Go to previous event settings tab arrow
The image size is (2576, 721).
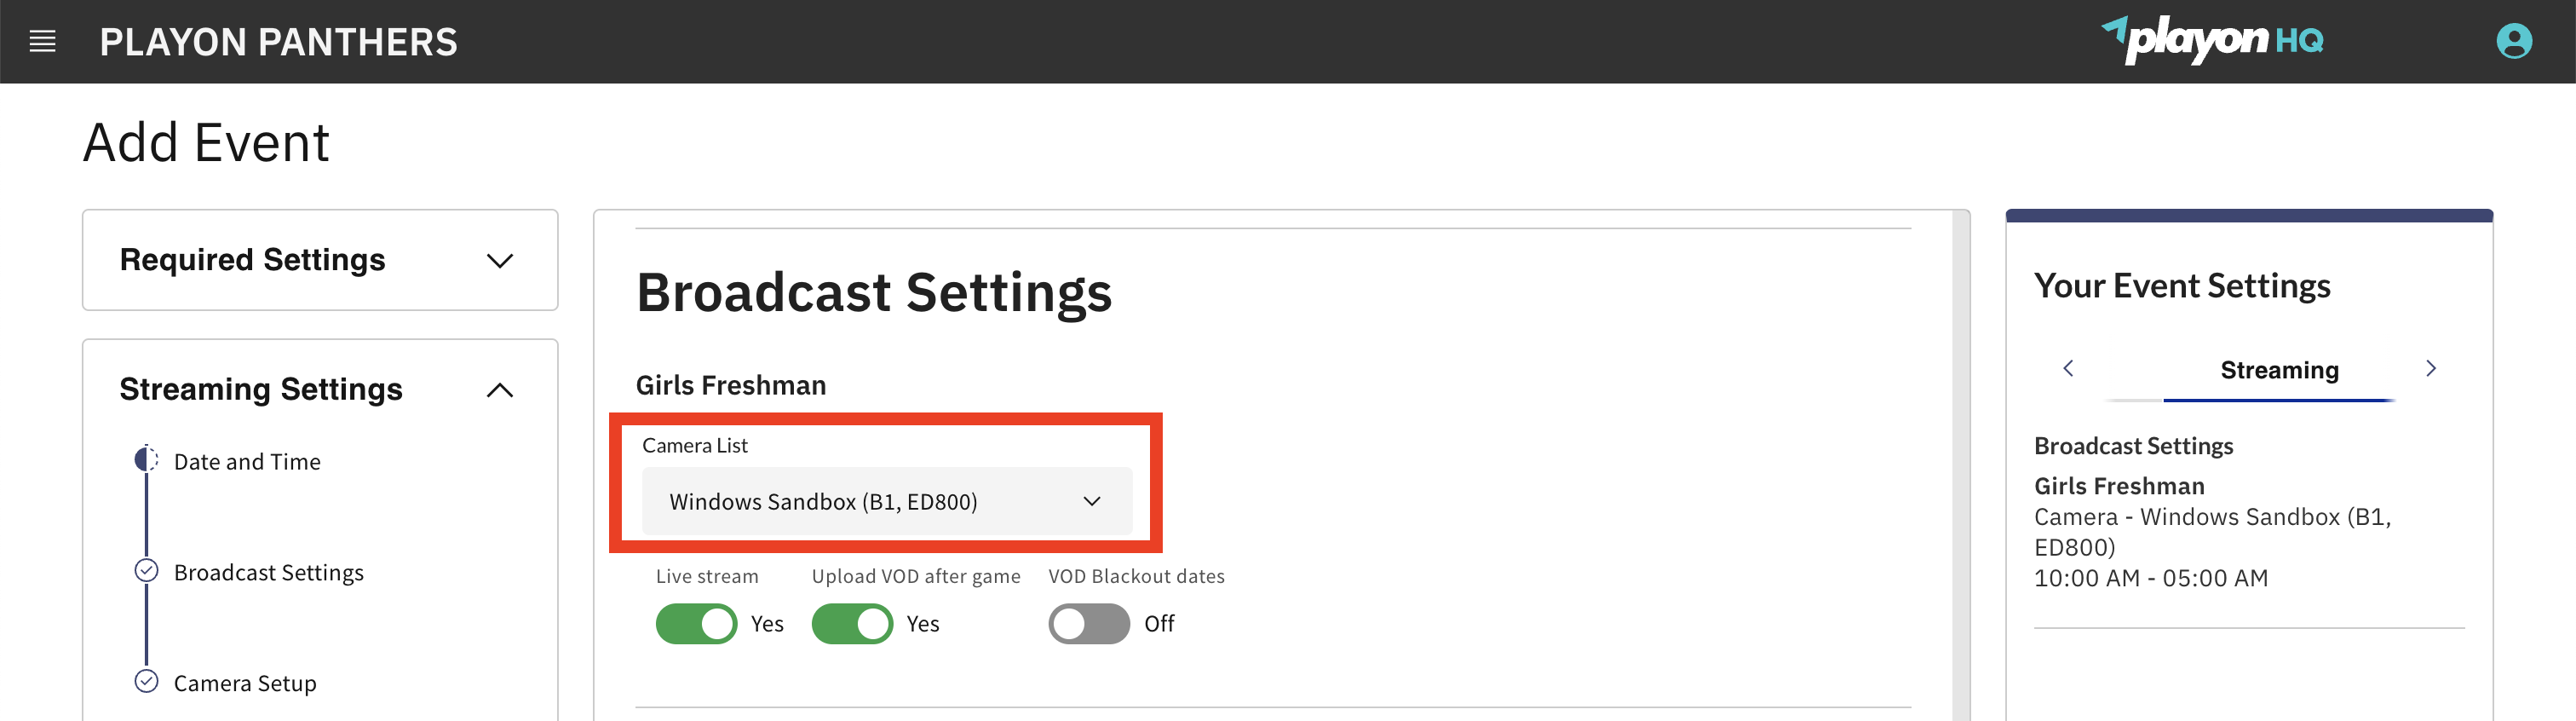coord(2068,369)
